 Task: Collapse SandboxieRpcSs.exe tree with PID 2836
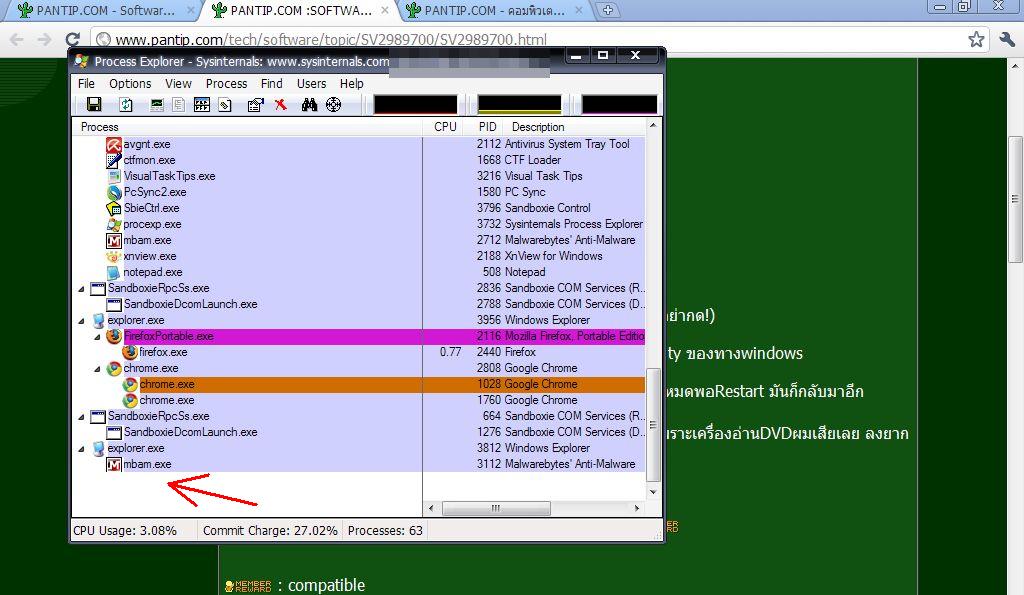pyautogui.click(x=82, y=289)
